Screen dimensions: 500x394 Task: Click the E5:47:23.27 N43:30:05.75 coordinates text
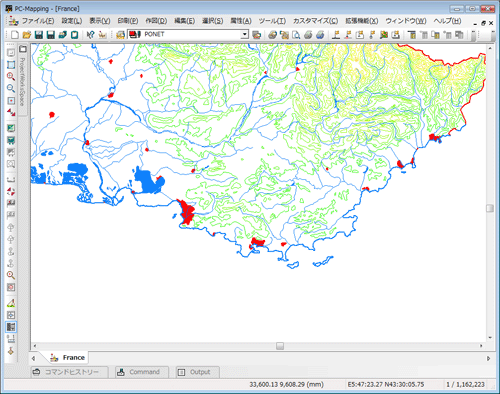coord(386,385)
